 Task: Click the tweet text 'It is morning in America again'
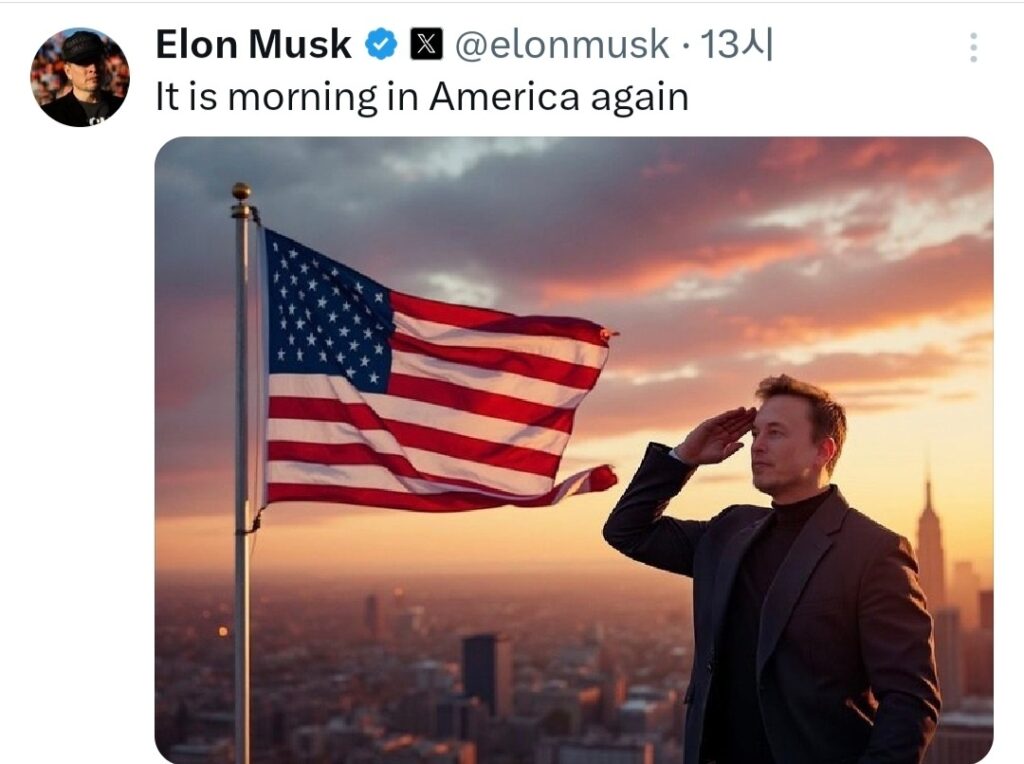422,98
